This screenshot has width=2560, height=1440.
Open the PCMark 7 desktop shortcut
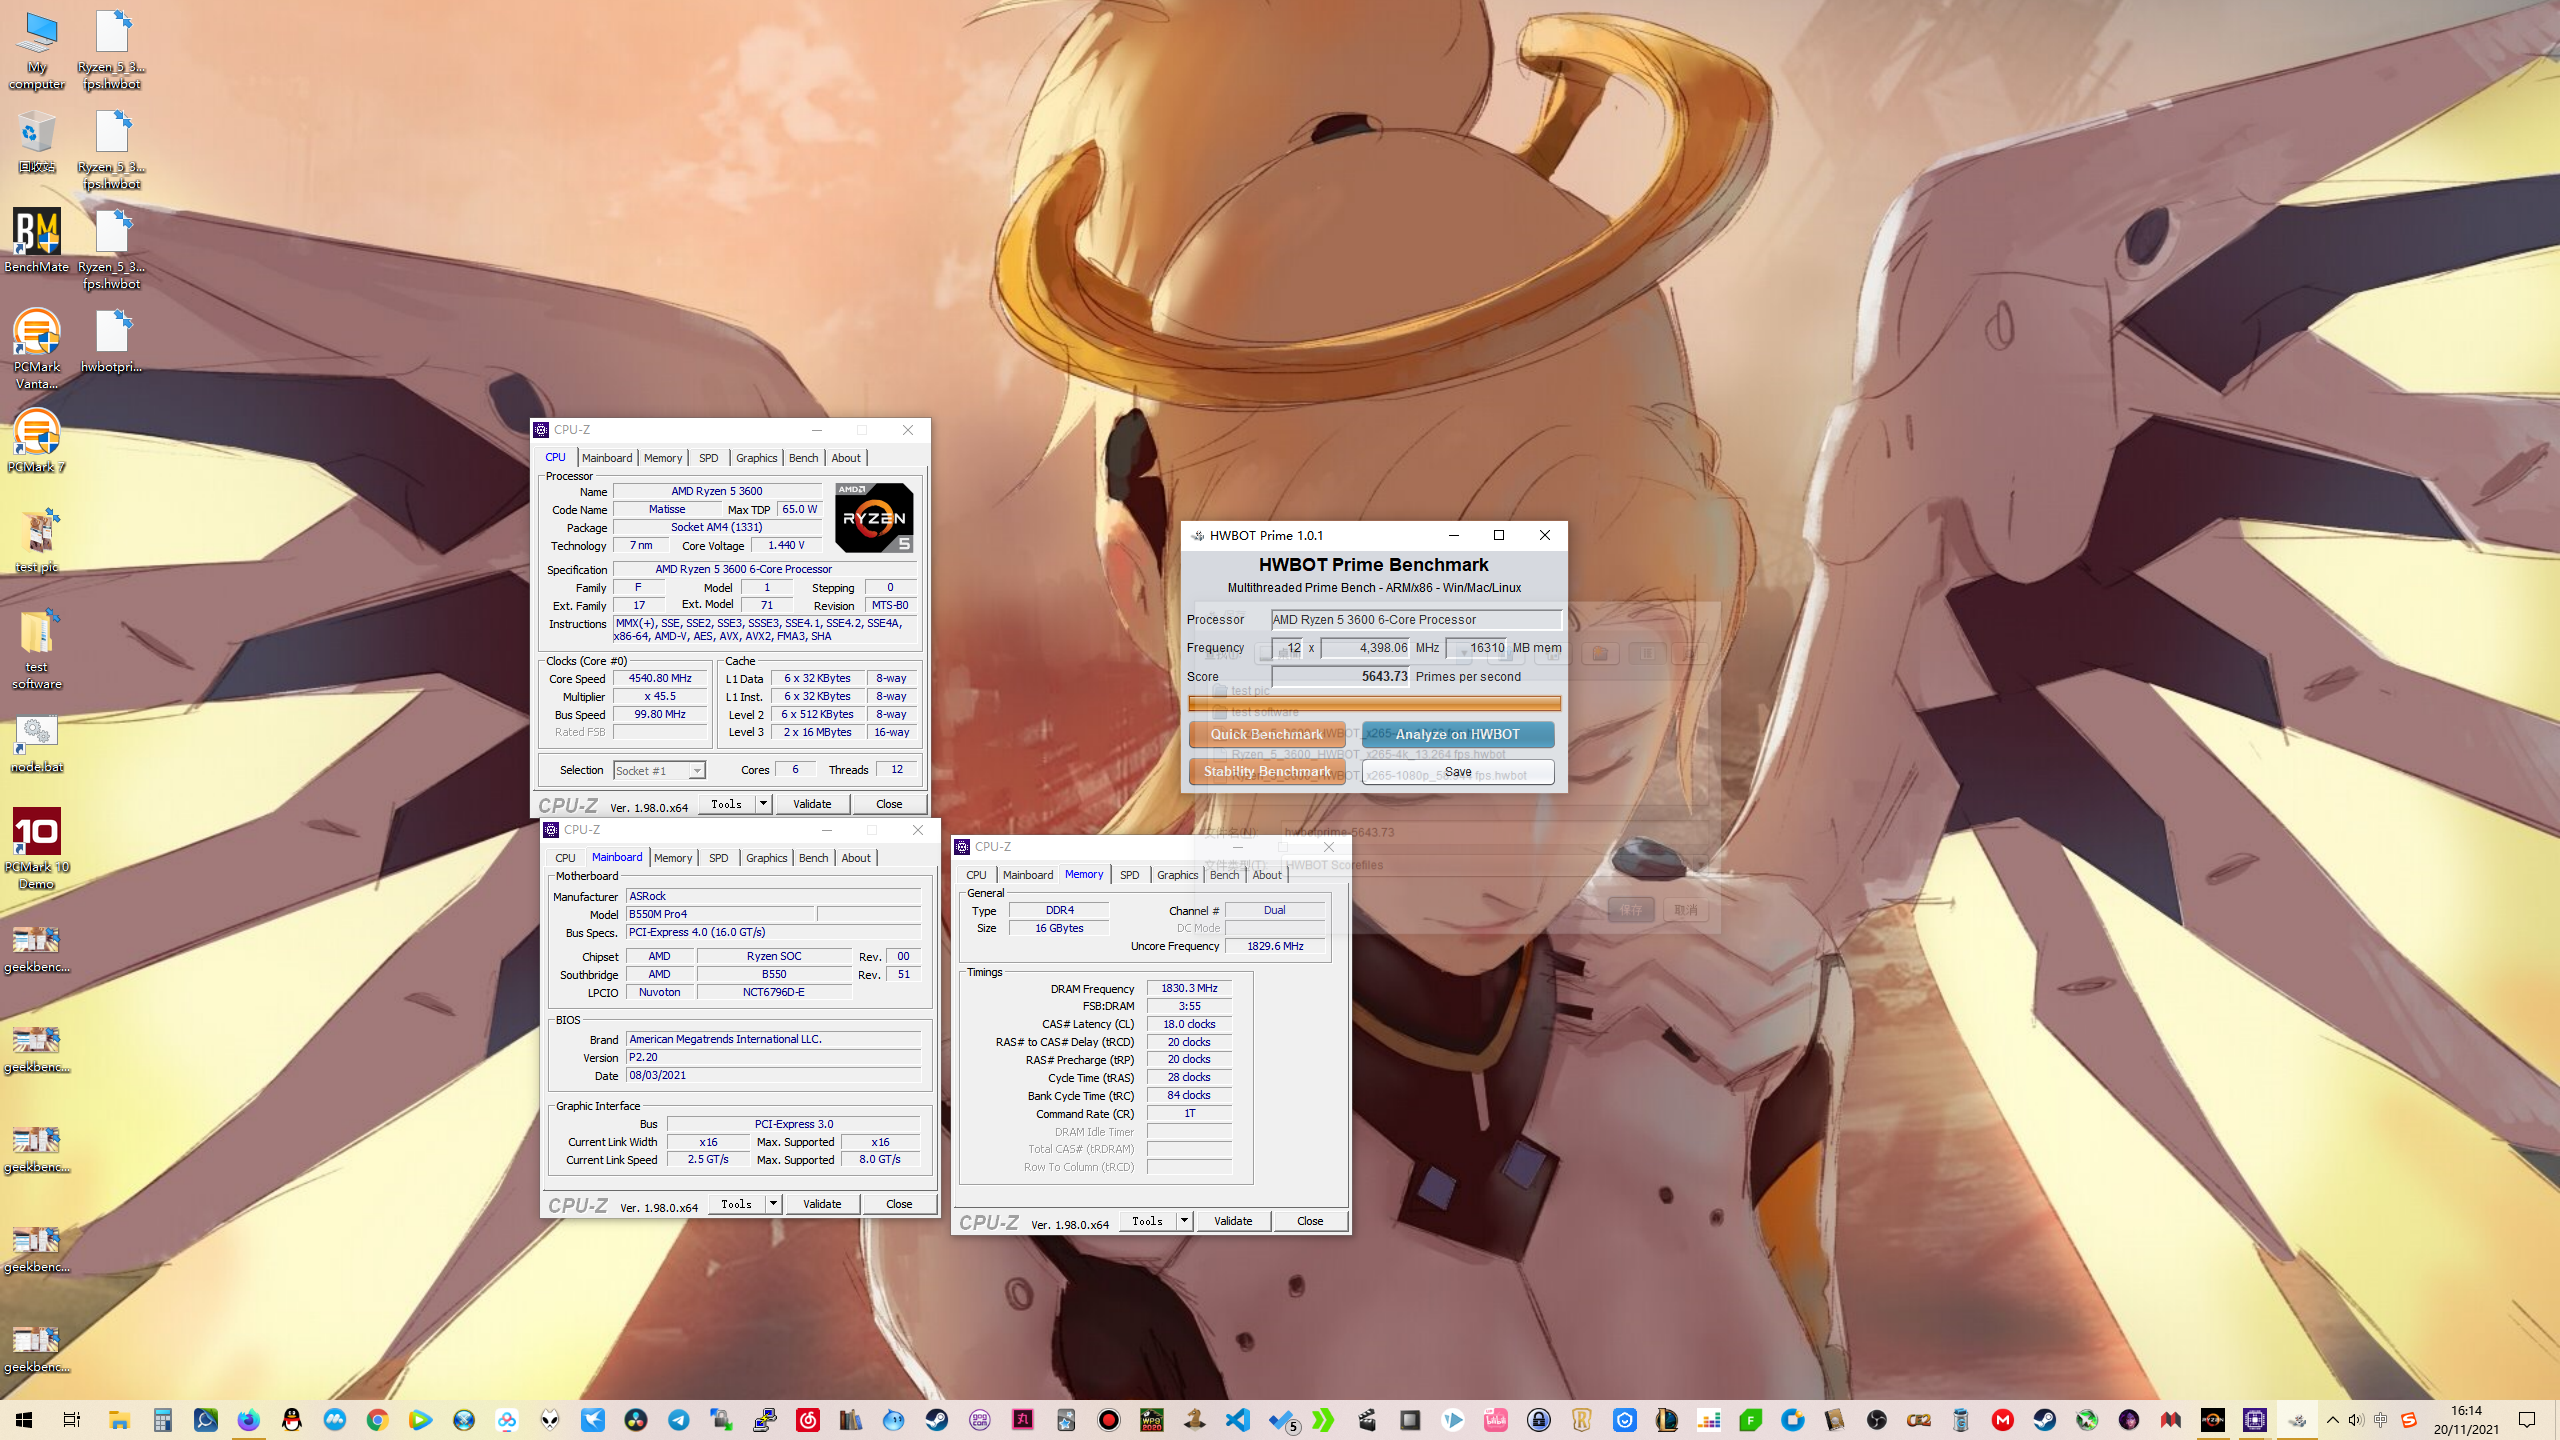click(x=37, y=441)
